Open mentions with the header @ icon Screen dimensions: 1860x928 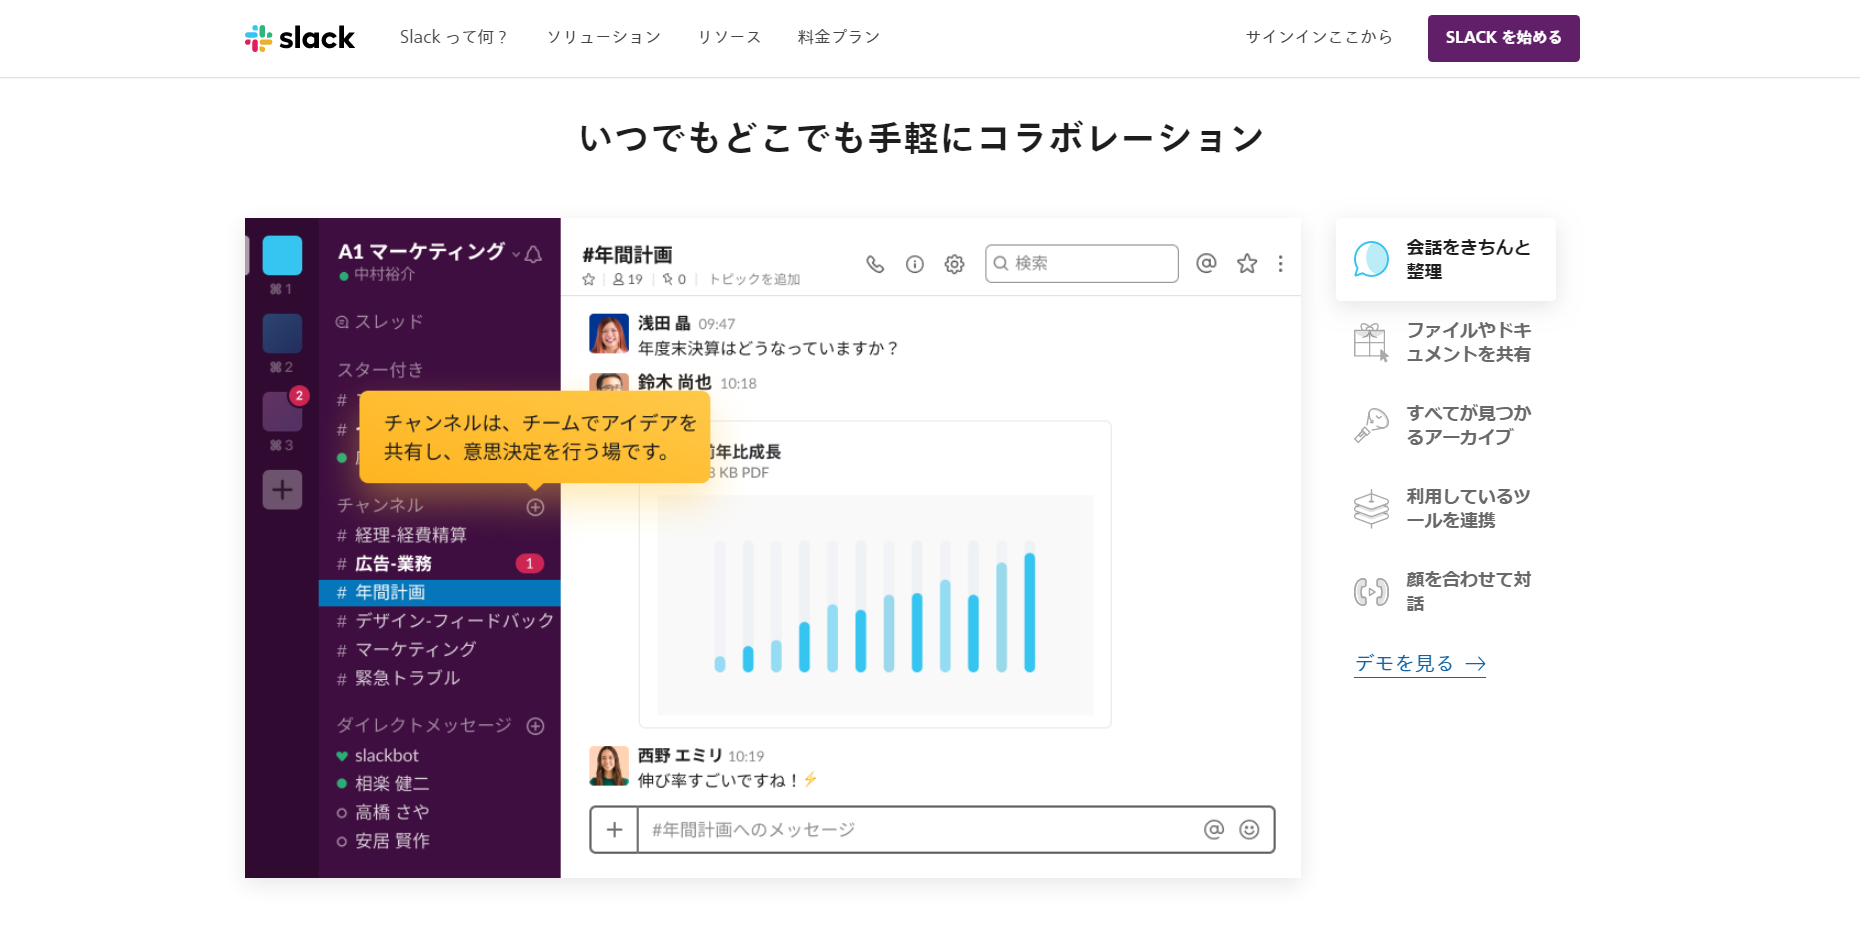1206,263
